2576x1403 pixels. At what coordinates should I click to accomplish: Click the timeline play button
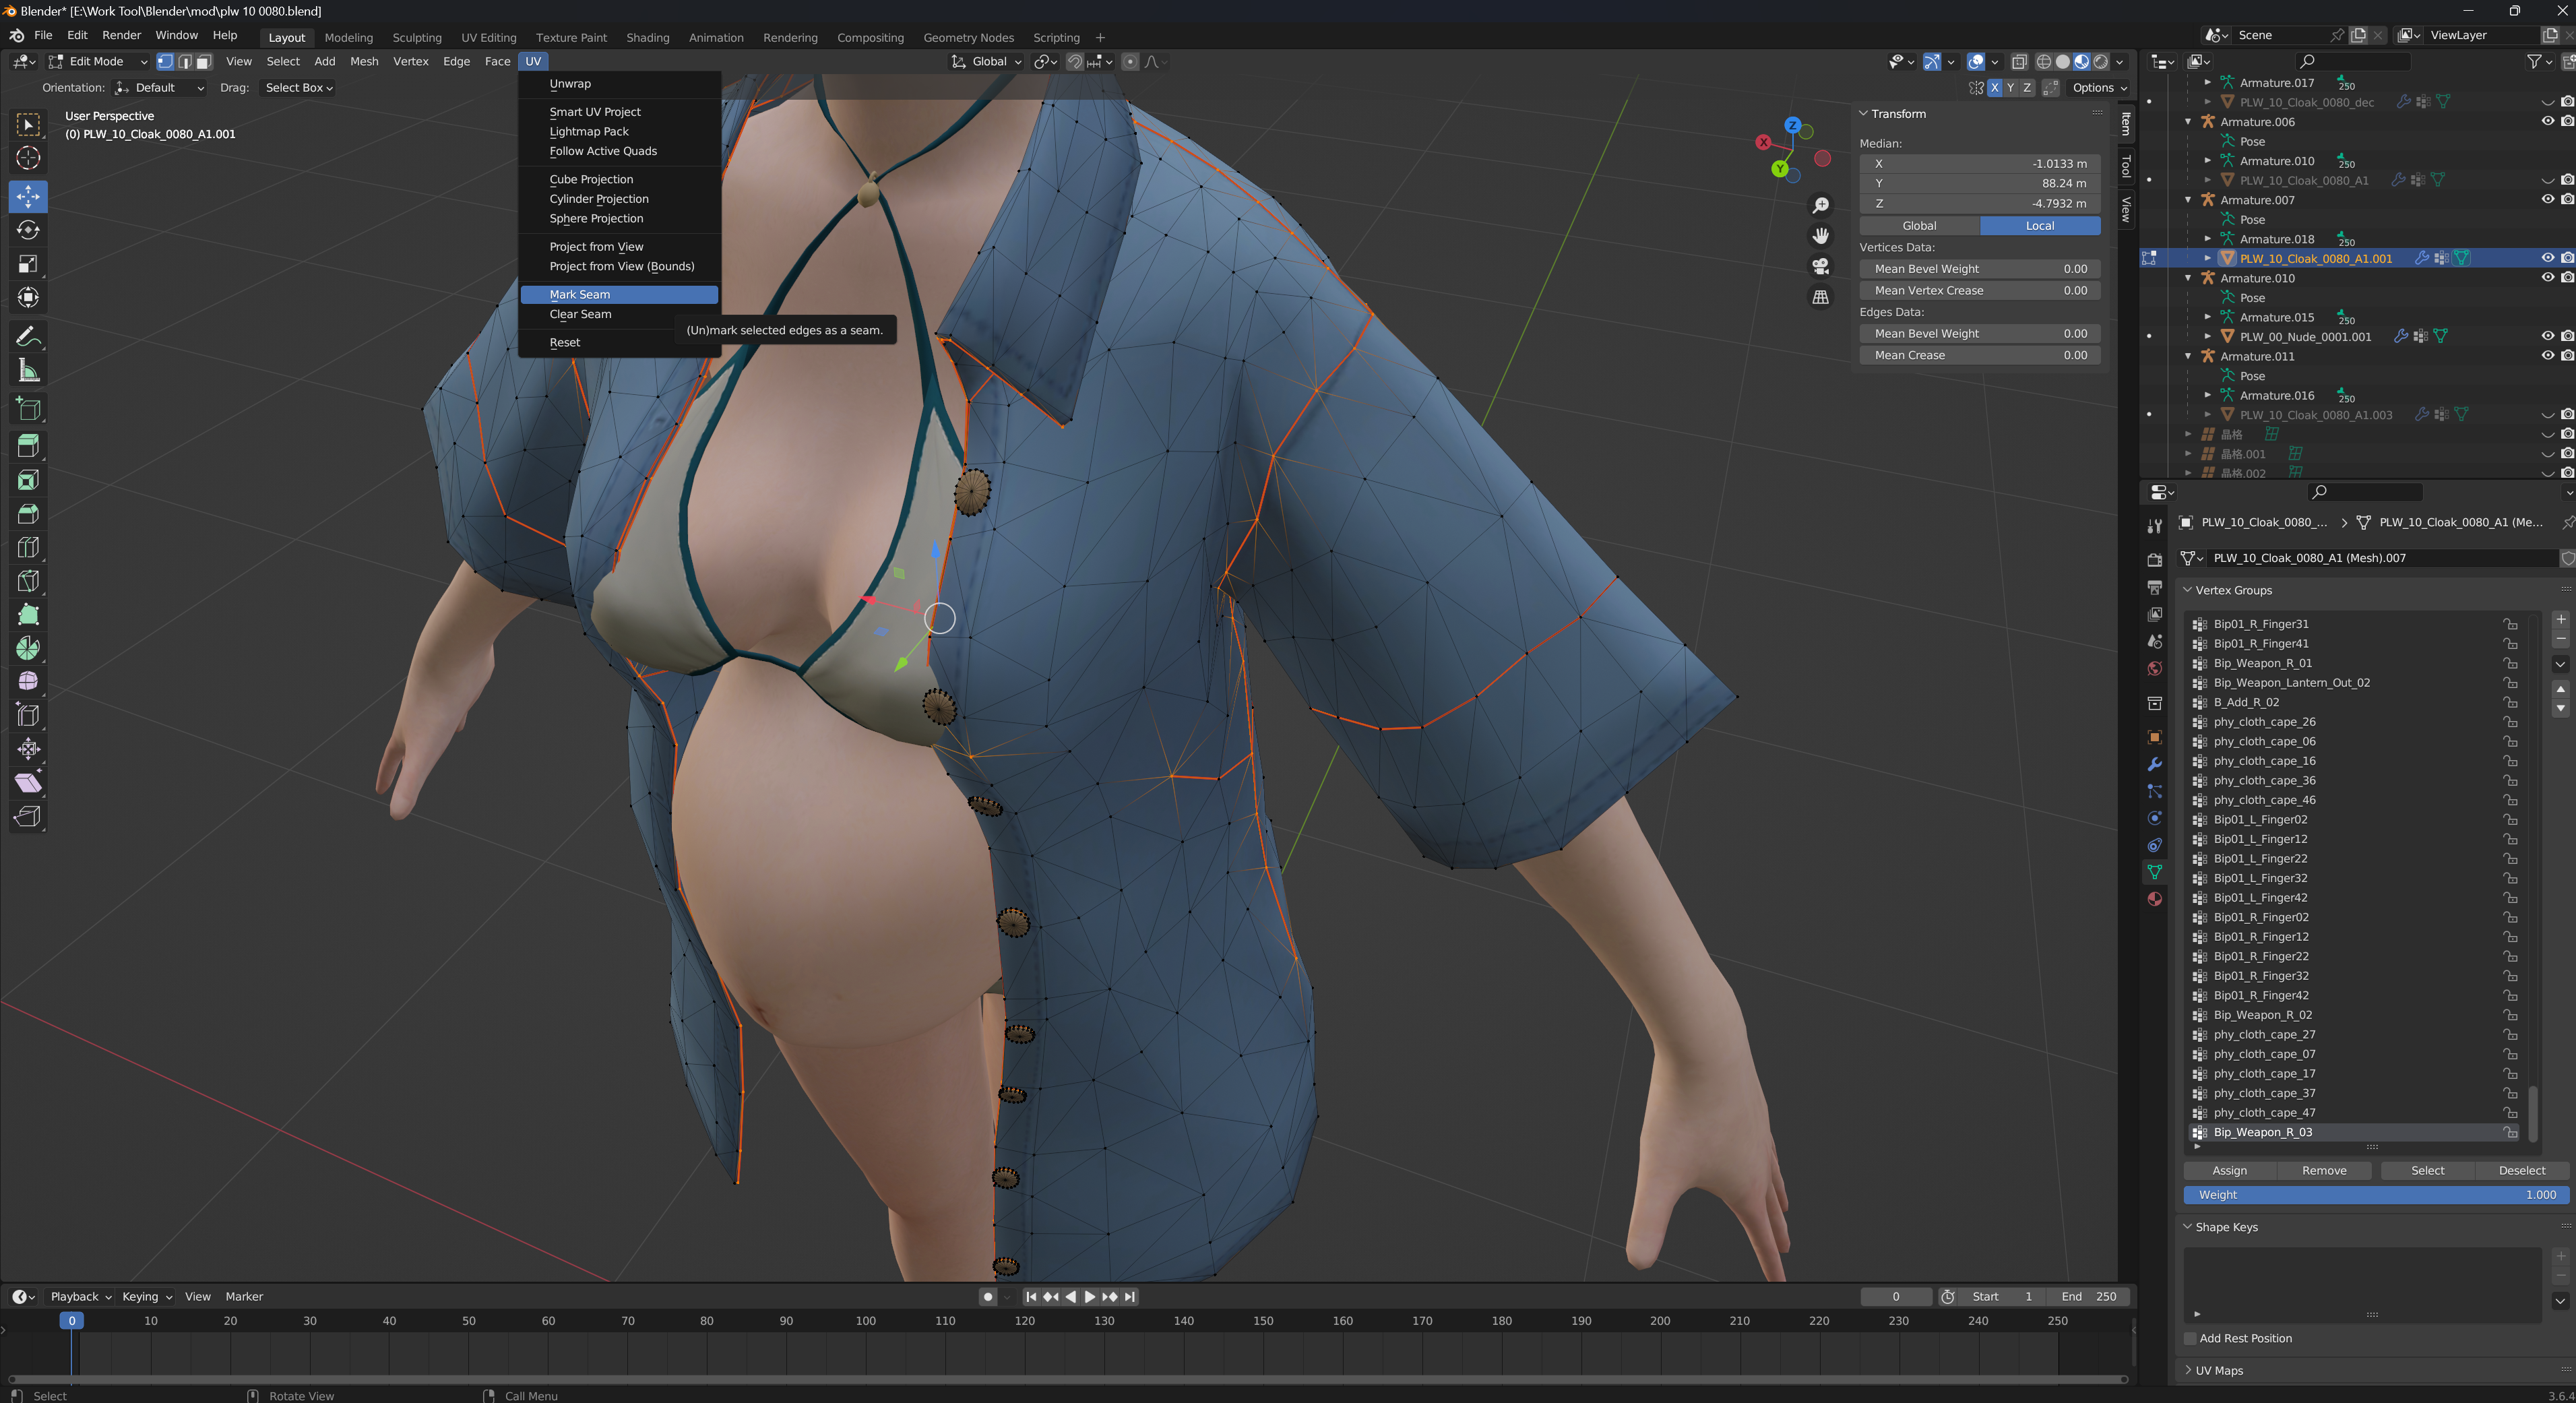[x=1089, y=1296]
